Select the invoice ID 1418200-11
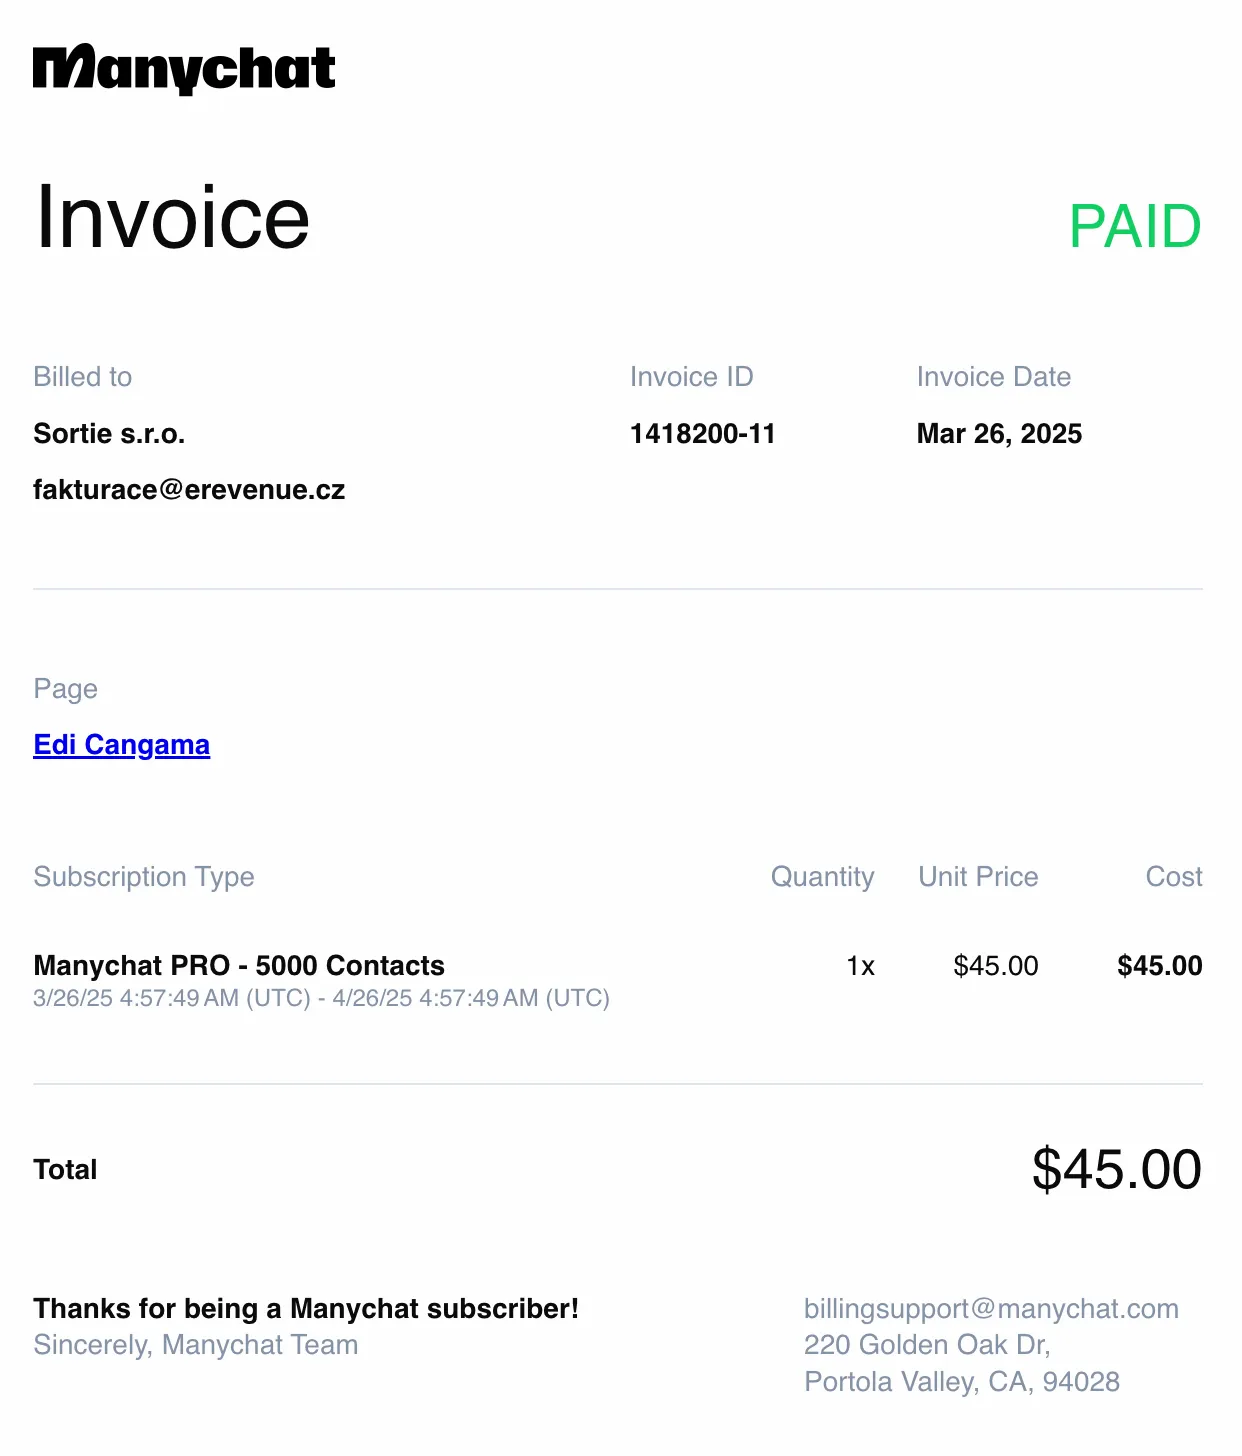1242x1456 pixels. [x=703, y=434]
